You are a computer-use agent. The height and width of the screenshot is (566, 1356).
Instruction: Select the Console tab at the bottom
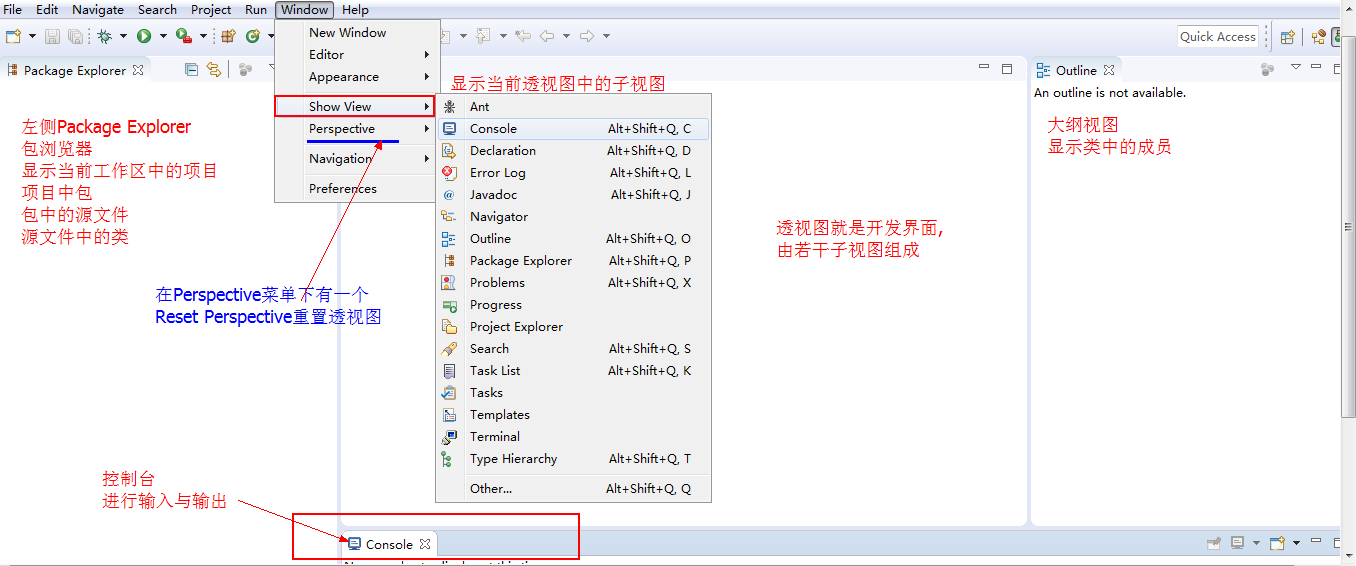(x=388, y=545)
